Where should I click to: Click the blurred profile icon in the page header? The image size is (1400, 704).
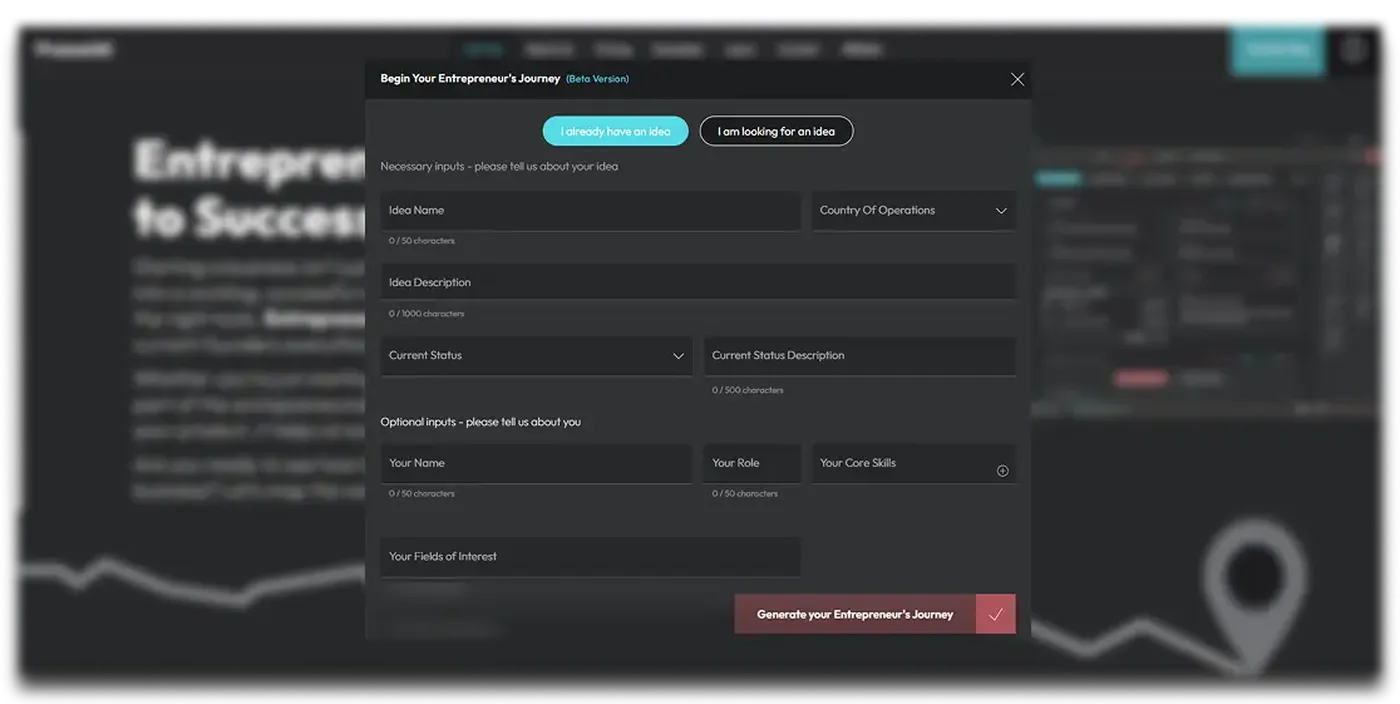pos(1353,49)
